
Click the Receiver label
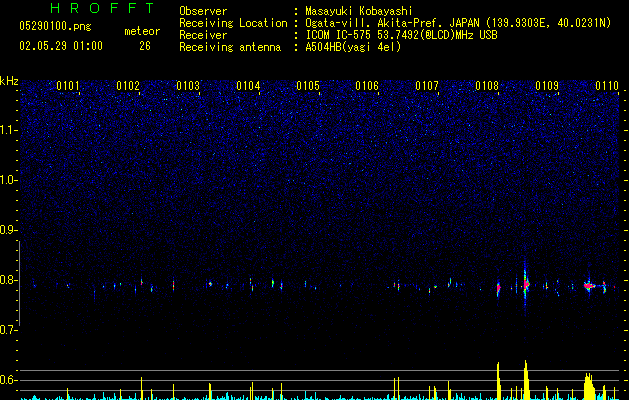click(203, 35)
